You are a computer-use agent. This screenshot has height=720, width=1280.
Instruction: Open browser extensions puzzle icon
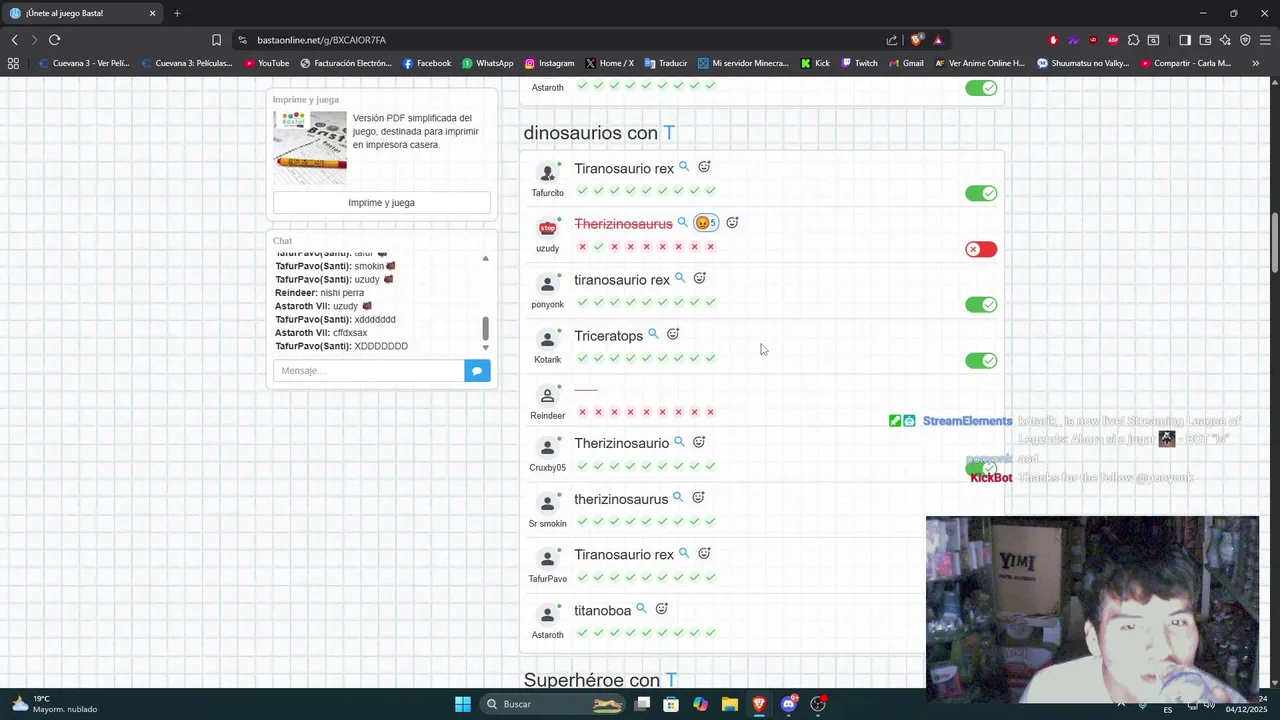1133,40
